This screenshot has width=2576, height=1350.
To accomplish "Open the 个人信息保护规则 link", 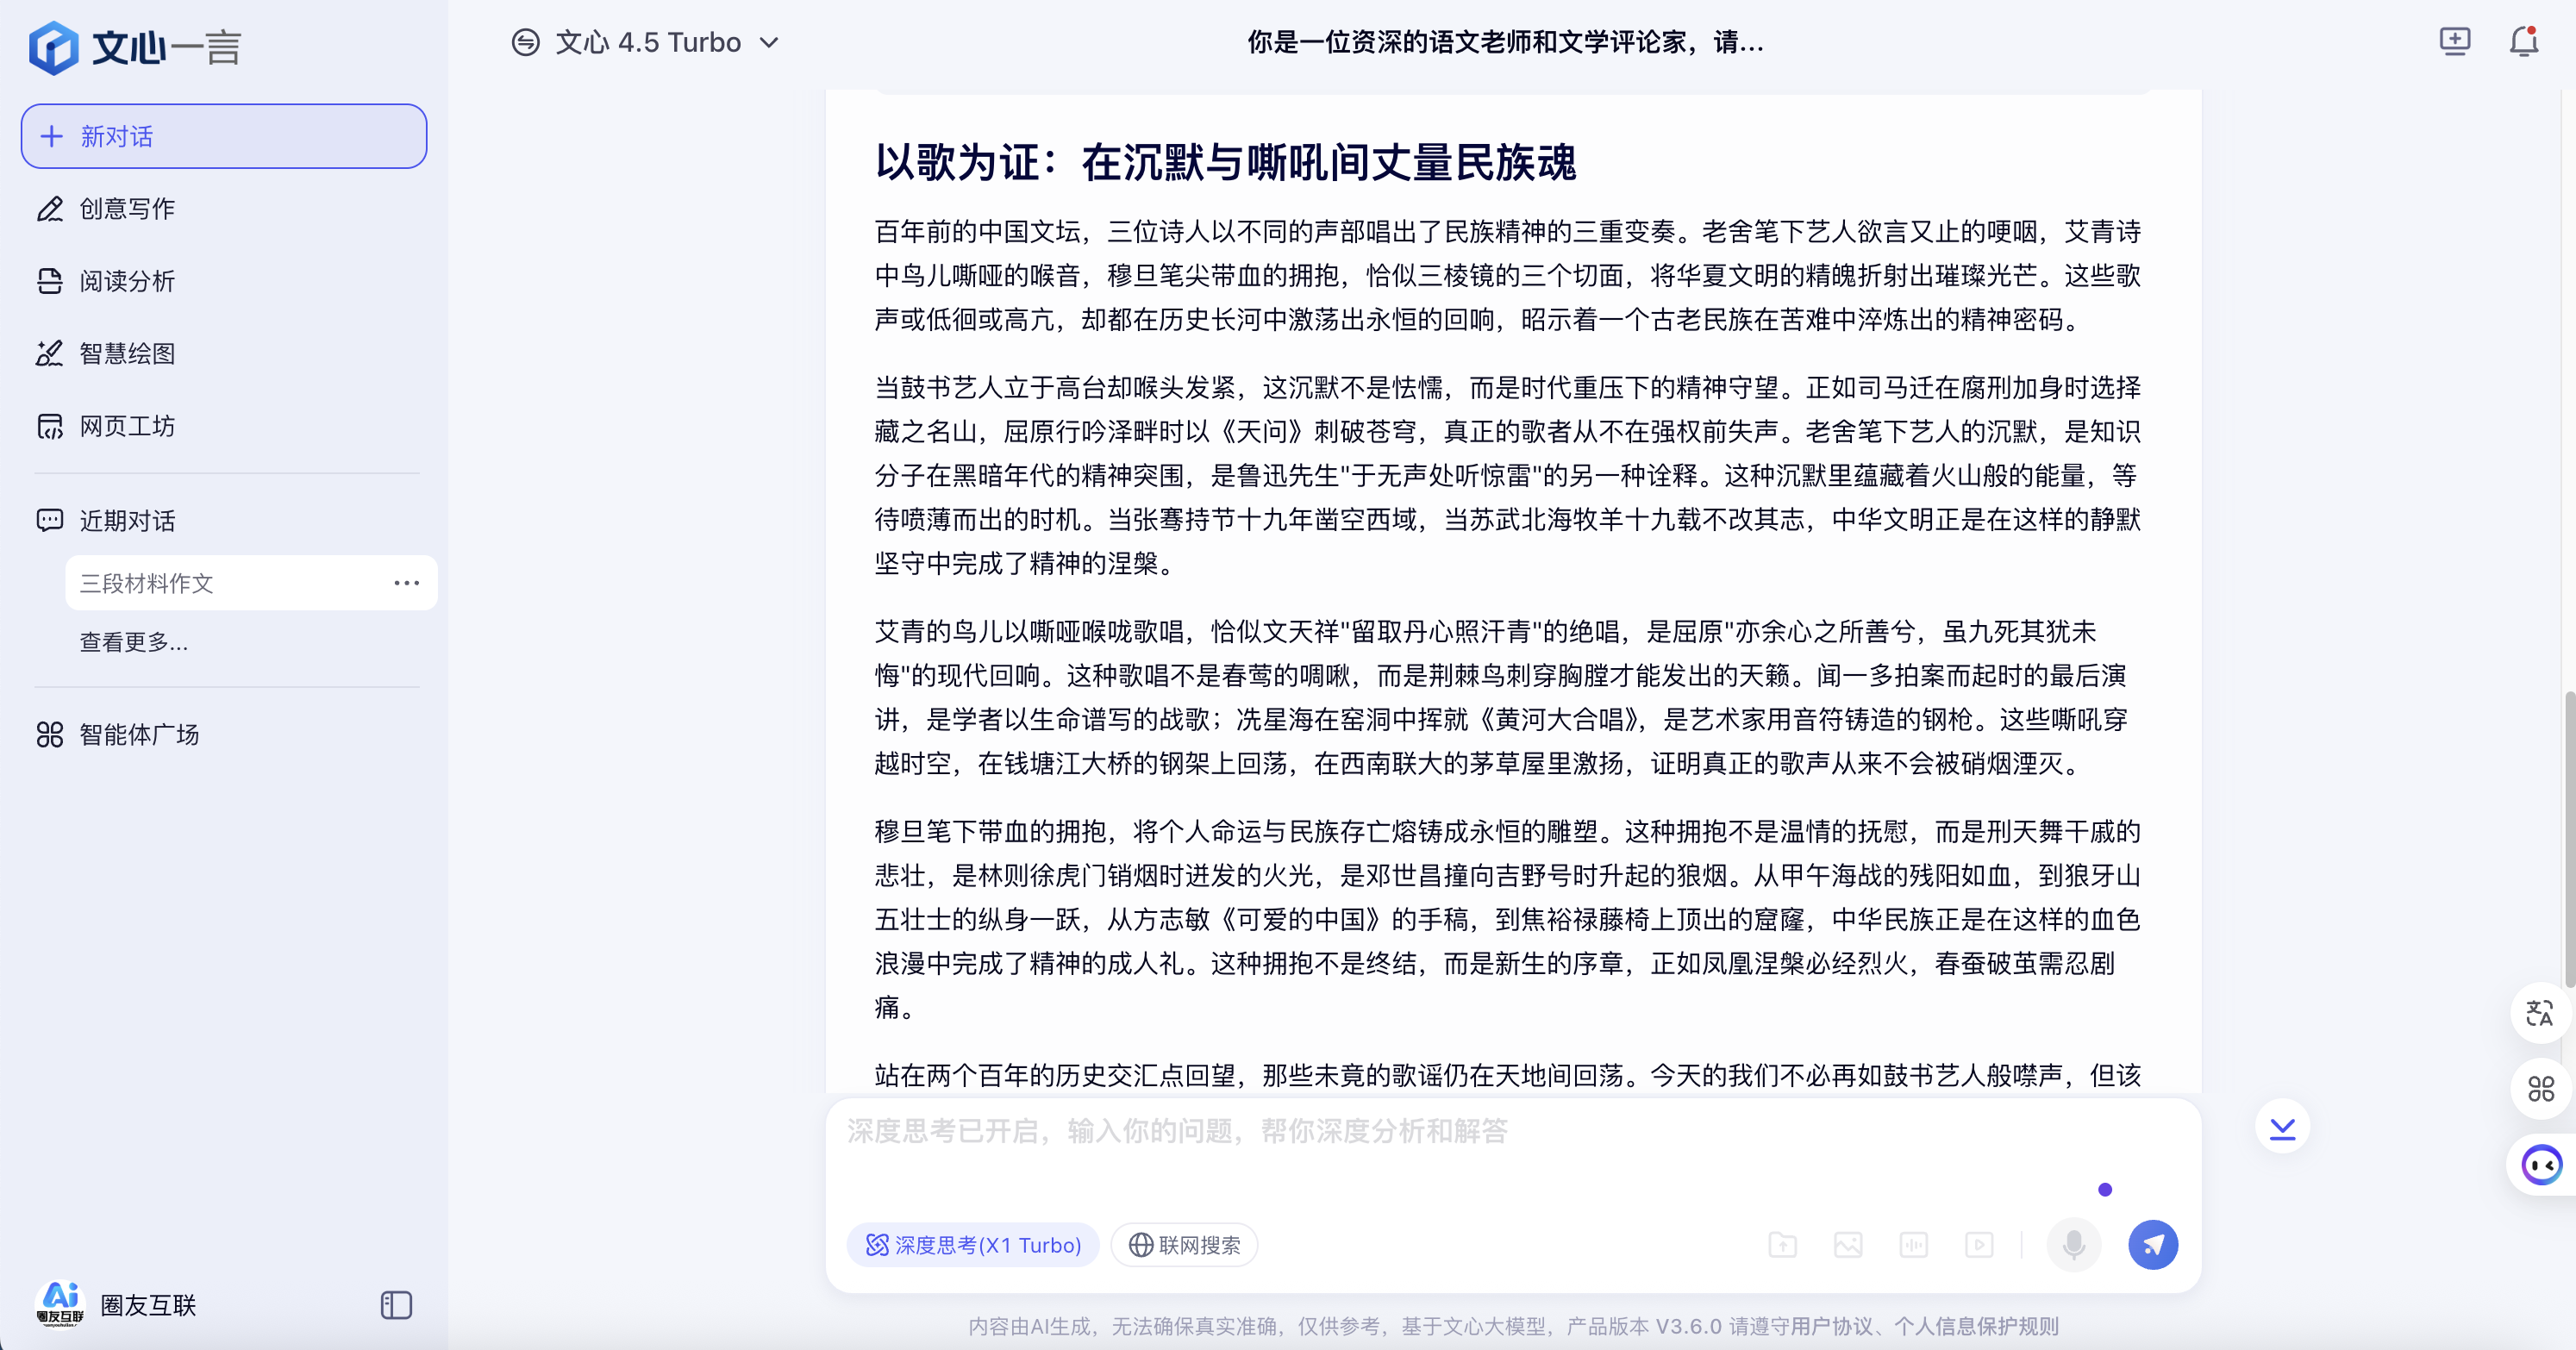I will (1976, 1326).
